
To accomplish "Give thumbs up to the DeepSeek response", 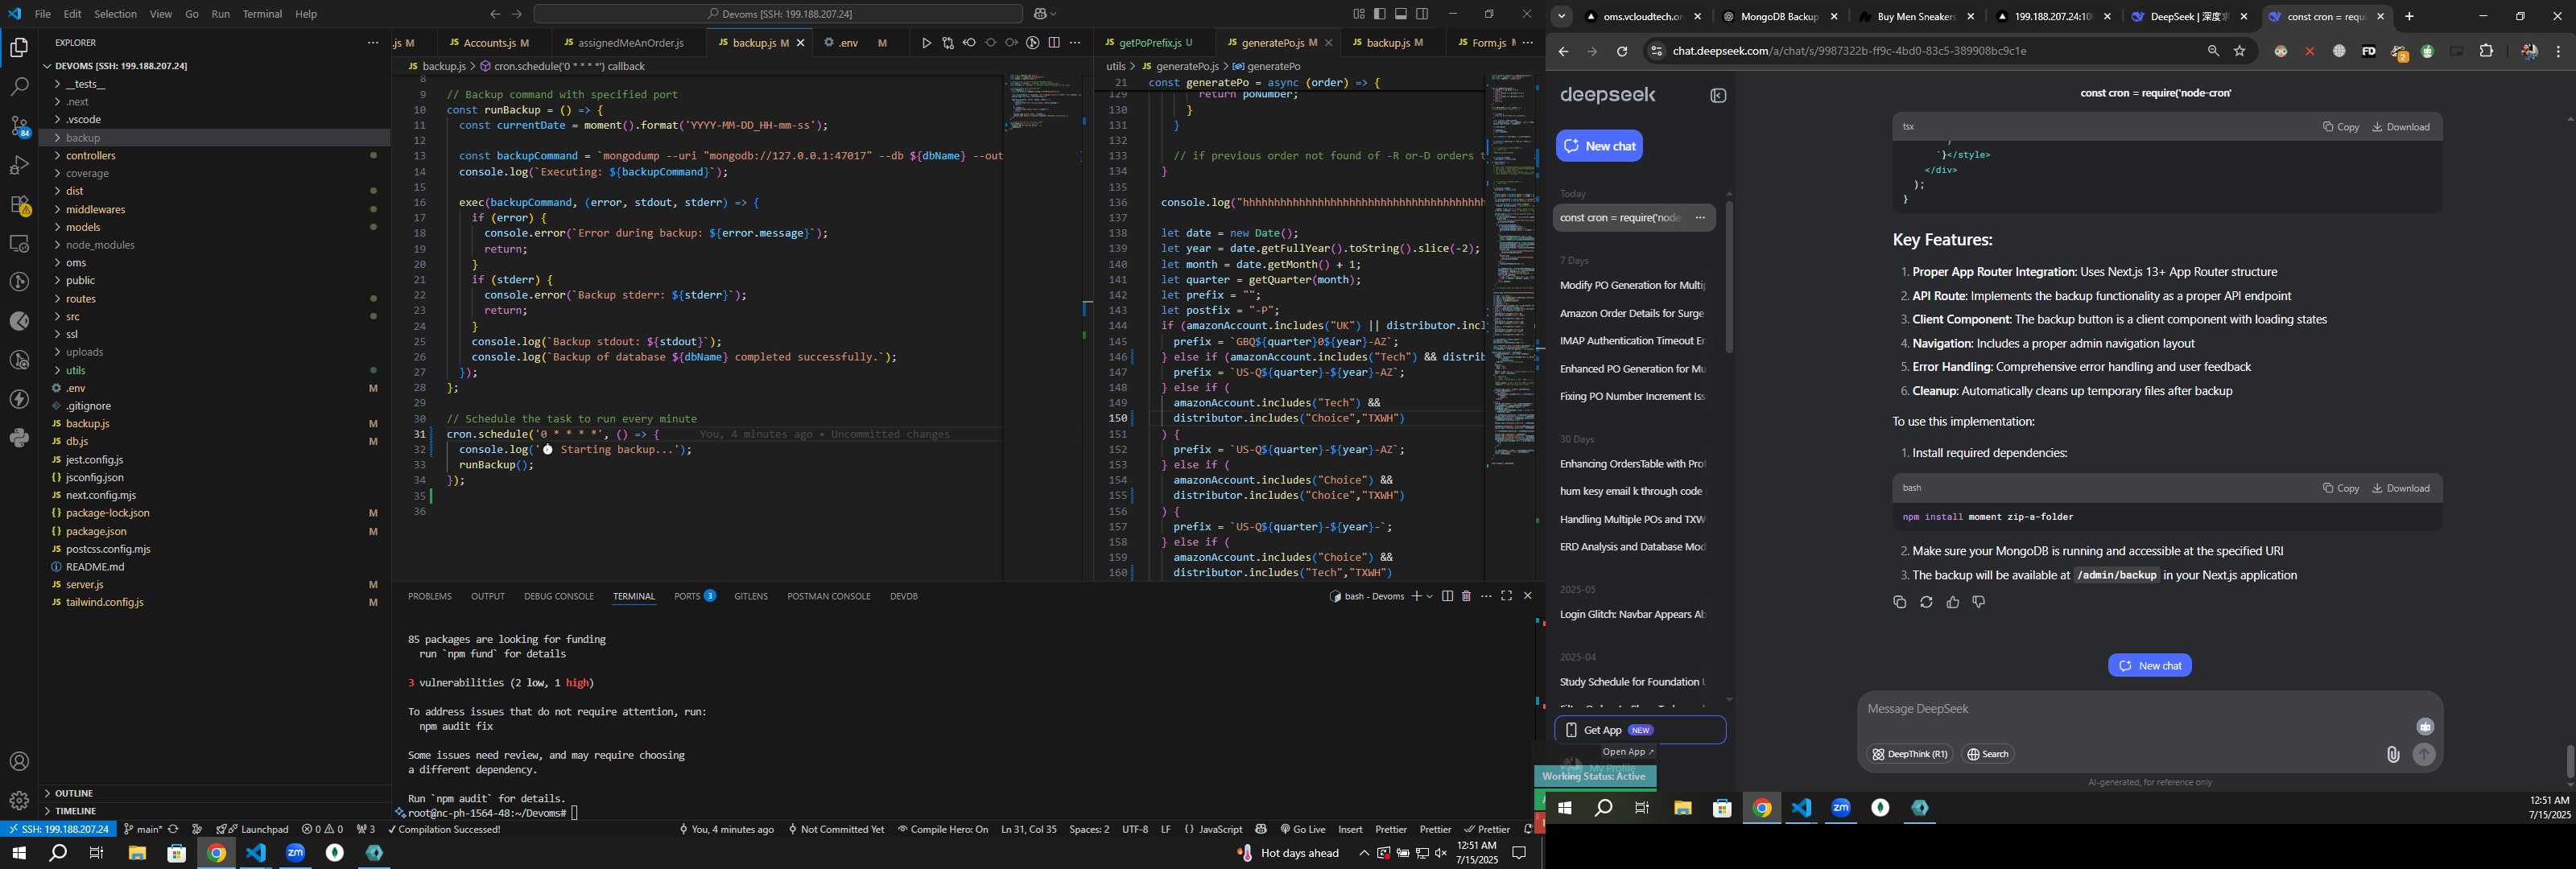I will 1952,602.
